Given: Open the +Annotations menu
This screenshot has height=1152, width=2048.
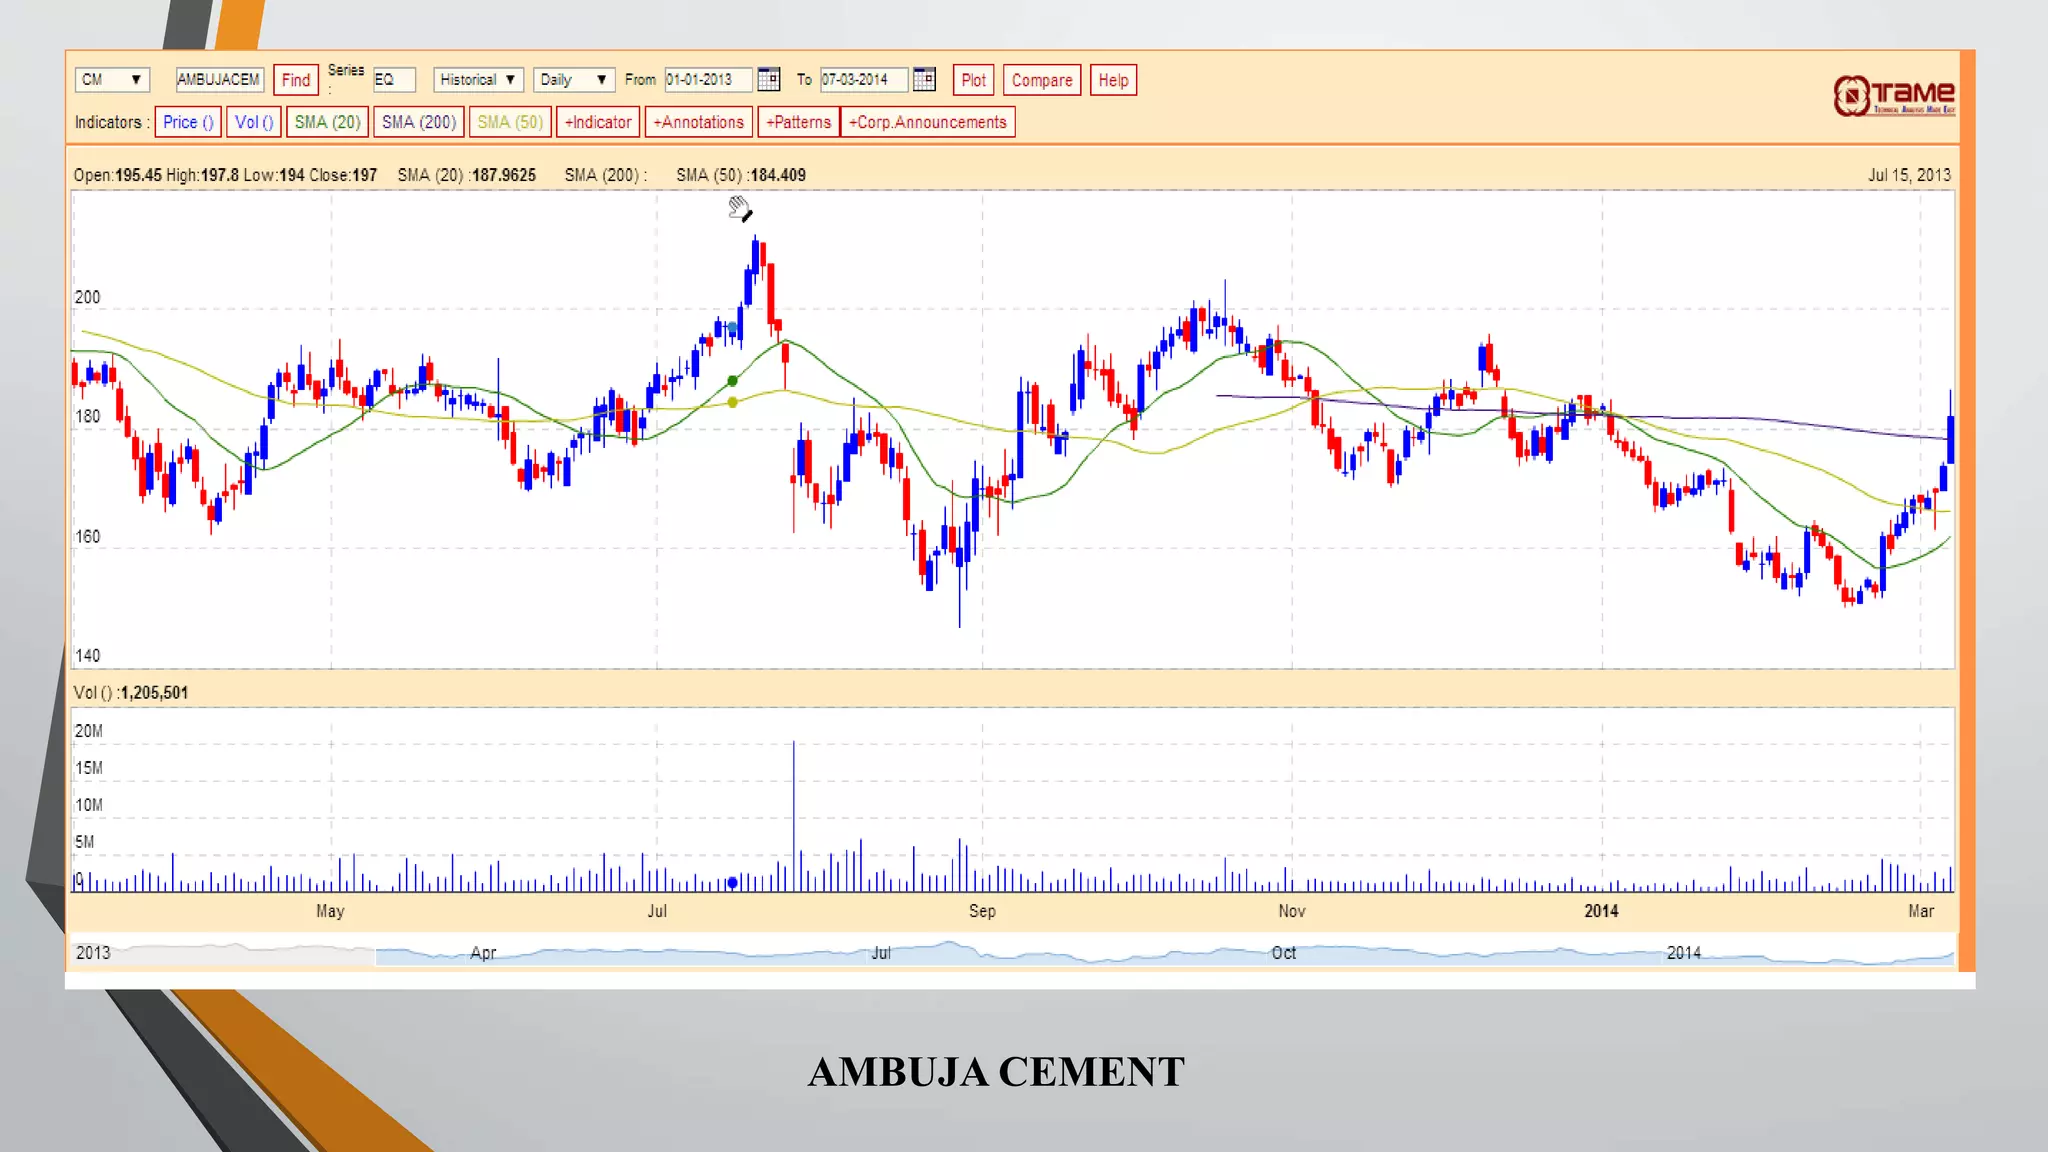Looking at the screenshot, I should point(699,122).
